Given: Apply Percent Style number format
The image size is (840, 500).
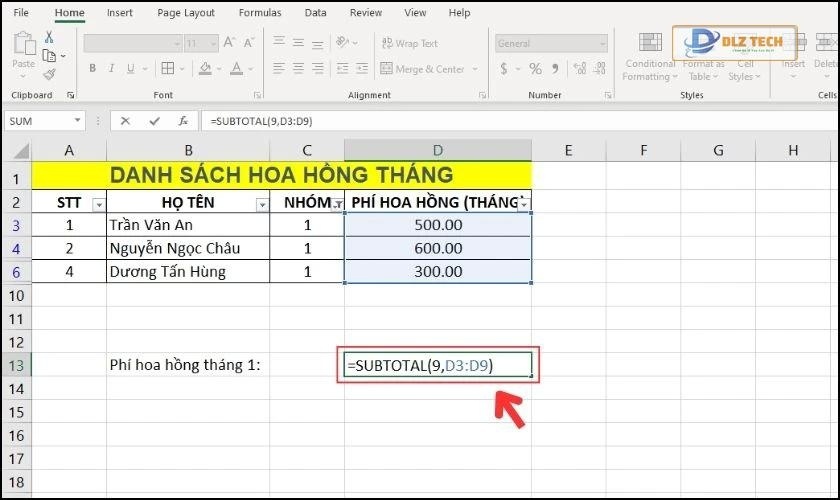Looking at the screenshot, I should coord(535,69).
